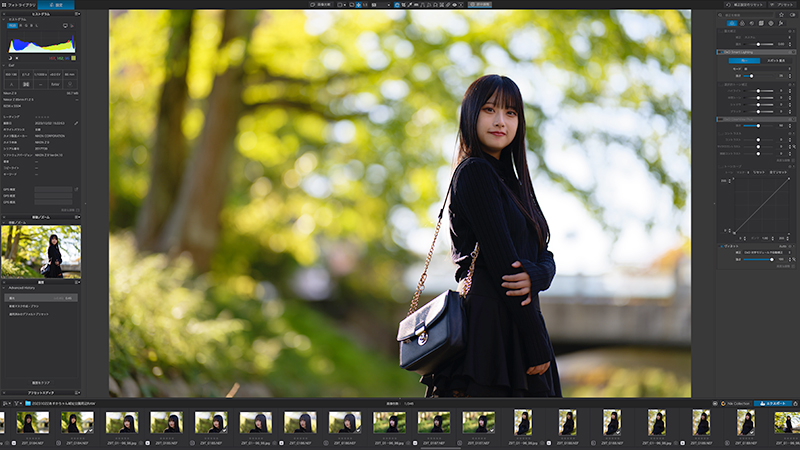Collapse the left panel with edge arrow
The height and width of the screenshot is (450, 800).
pyautogui.click(x=85, y=204)
